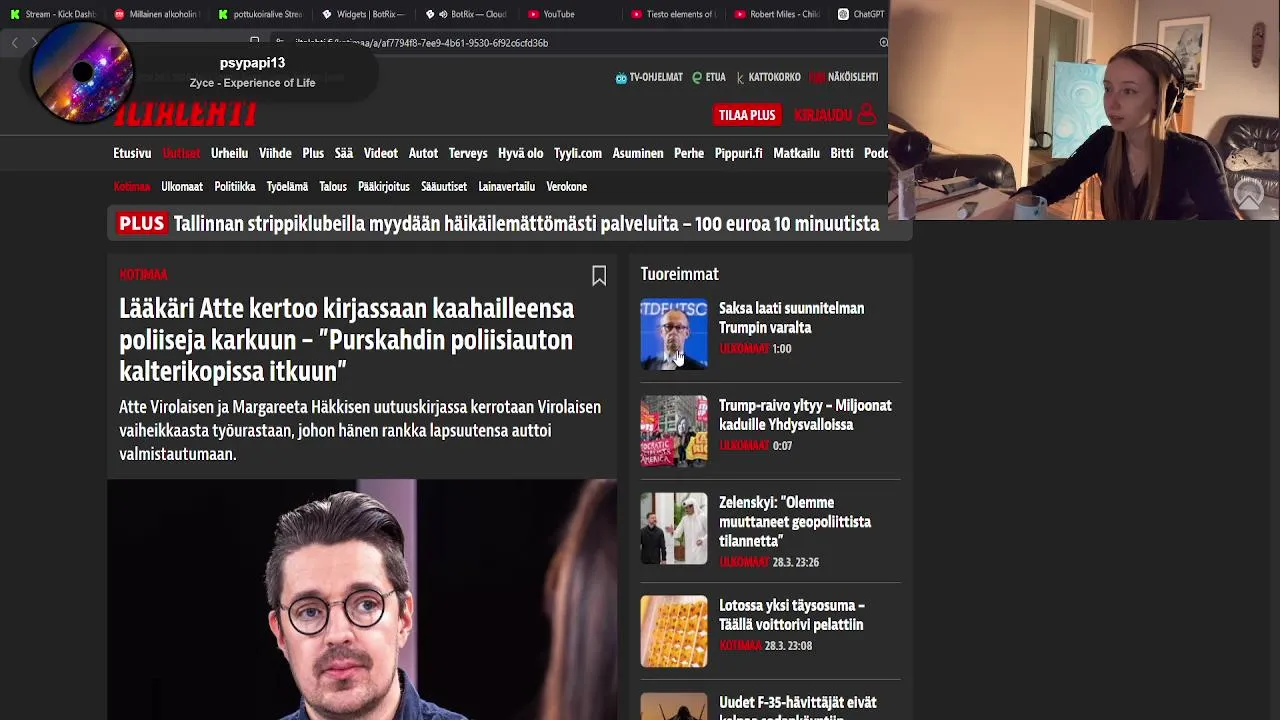Image resolution: width=1280 pixels, height=720 pixels.
Task: Select Verokone subcategory
Action: tap(566, 187)
